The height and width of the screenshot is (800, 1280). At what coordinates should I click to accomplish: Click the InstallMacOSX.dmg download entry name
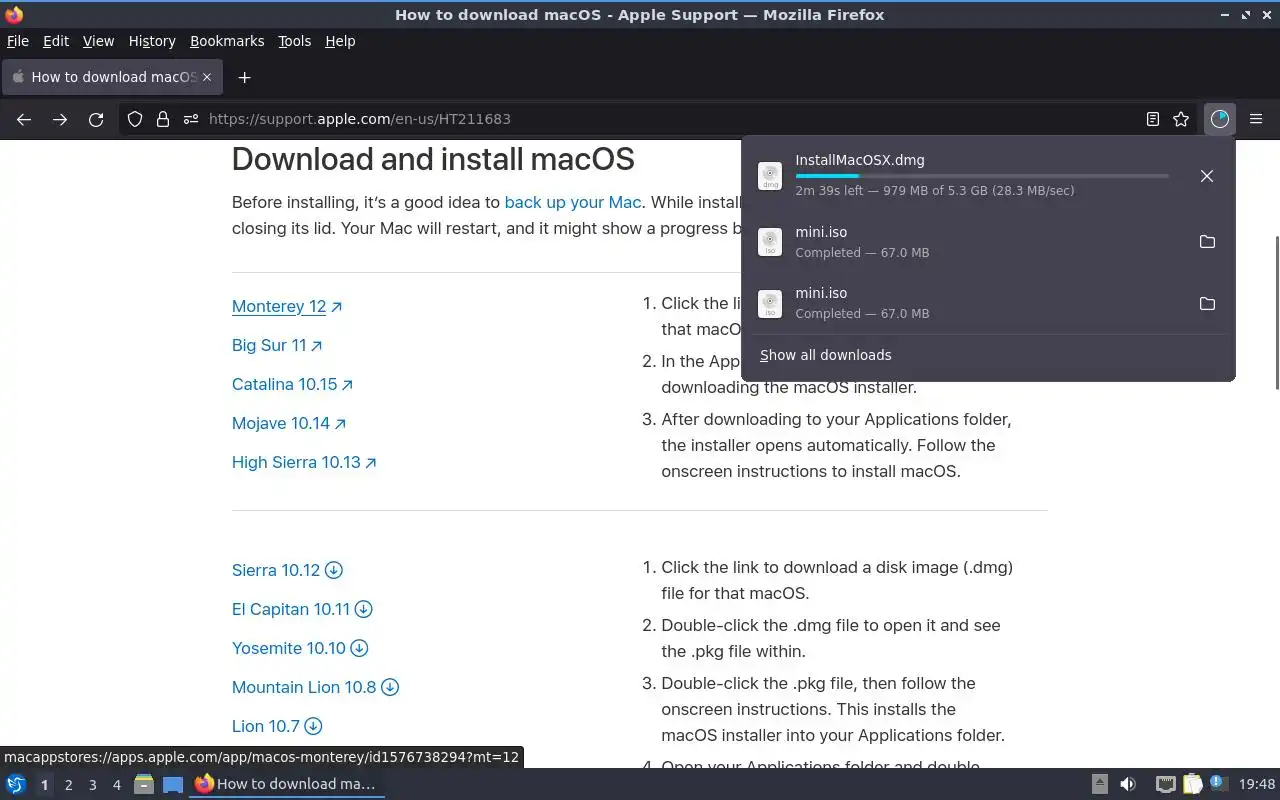(860, 160)
